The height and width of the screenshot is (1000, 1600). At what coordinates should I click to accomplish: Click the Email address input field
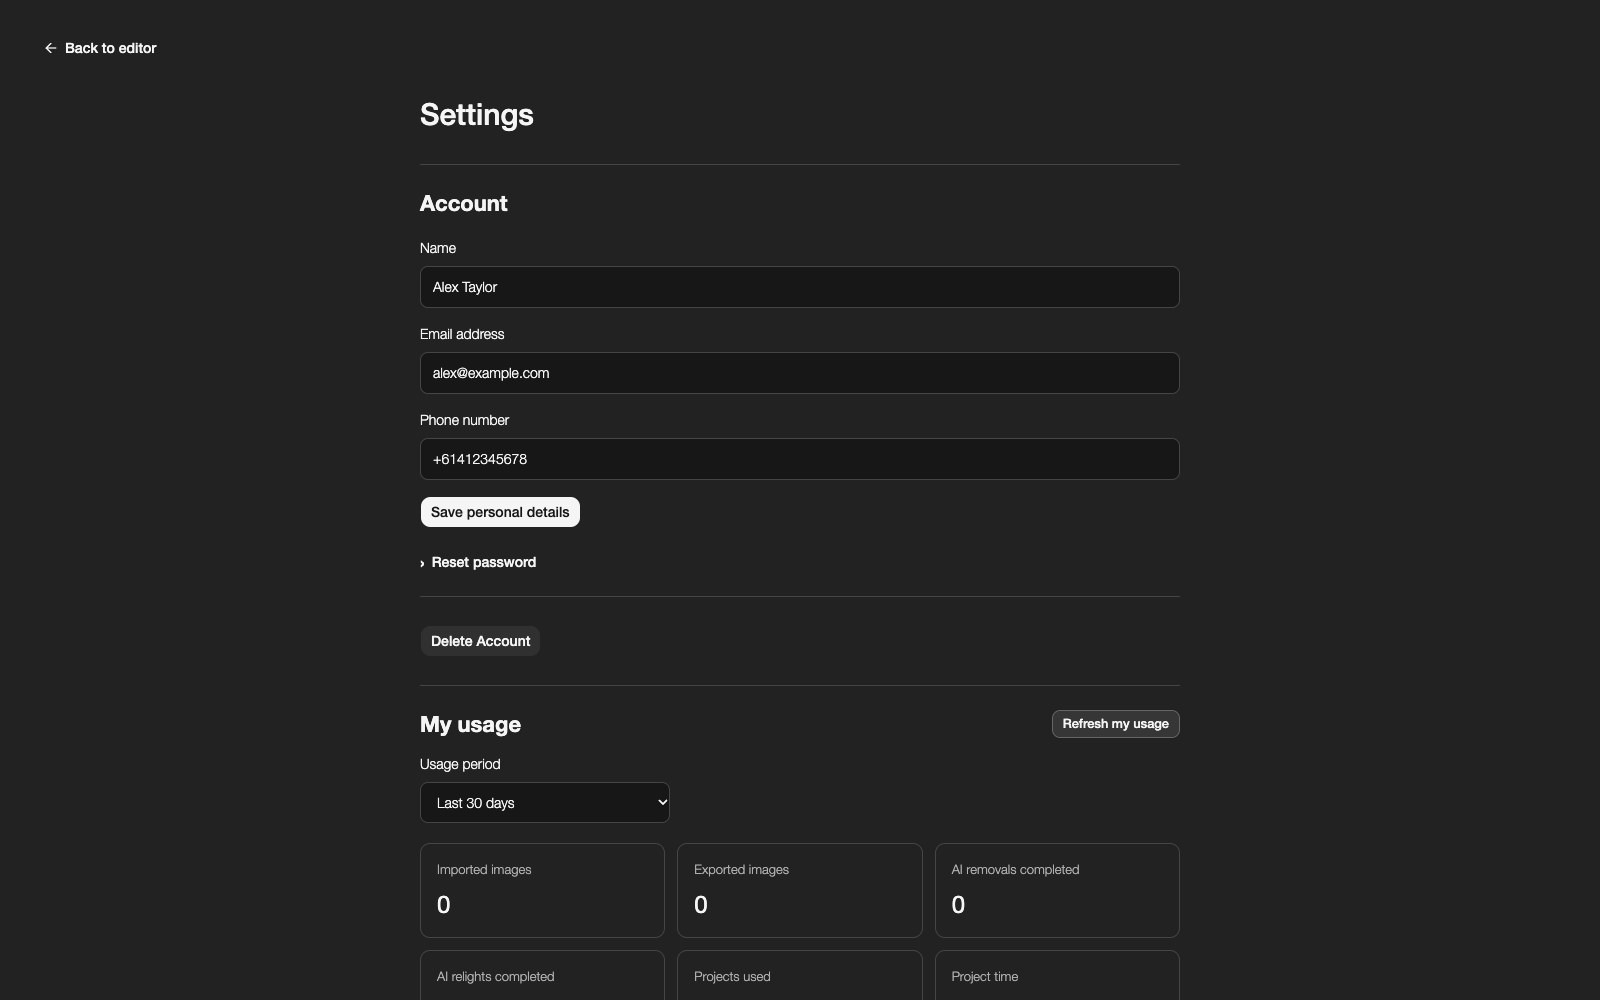[800, 373]
